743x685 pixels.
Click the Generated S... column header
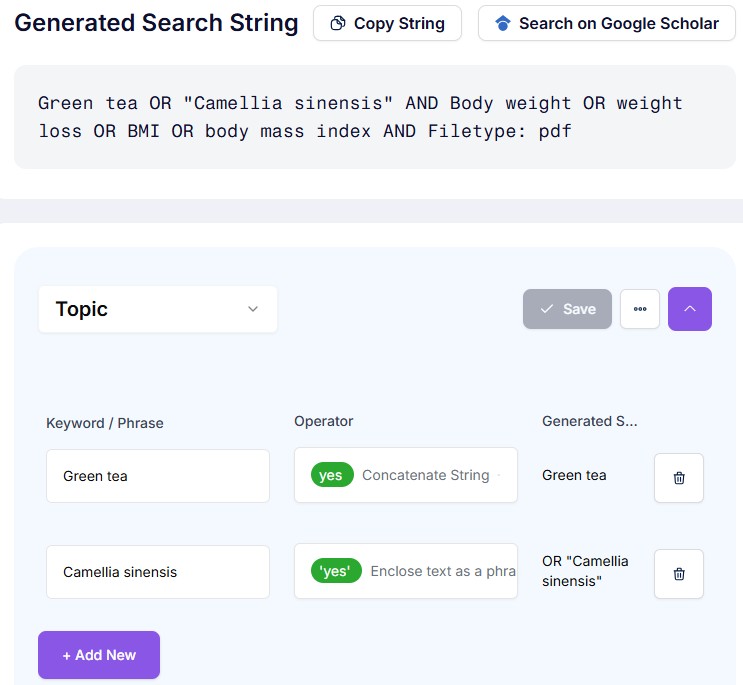pos(589,421)
